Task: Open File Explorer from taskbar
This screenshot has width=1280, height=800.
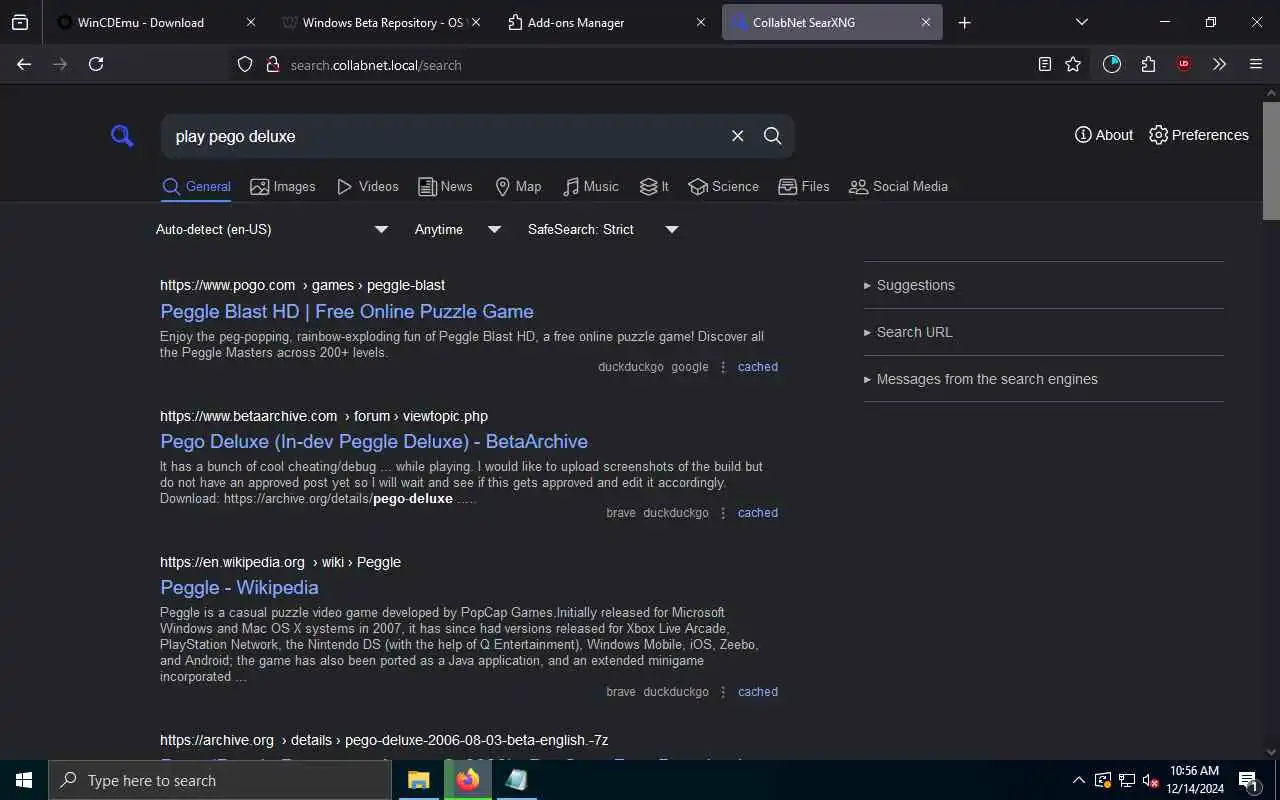Action: pos(419,780)
